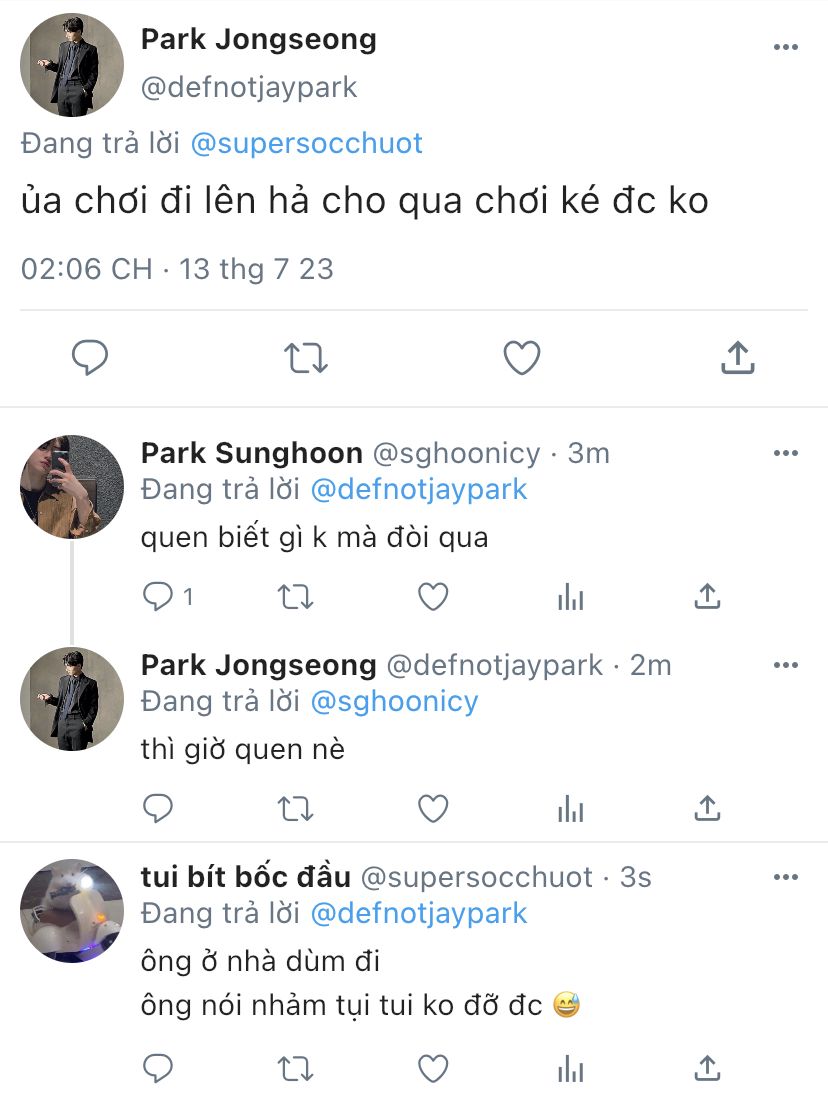Screen dimensions: 828x1100
Task: Reply to the main Park Jongseong tweet
Action: pyautogui.click(x=90, y=358)
